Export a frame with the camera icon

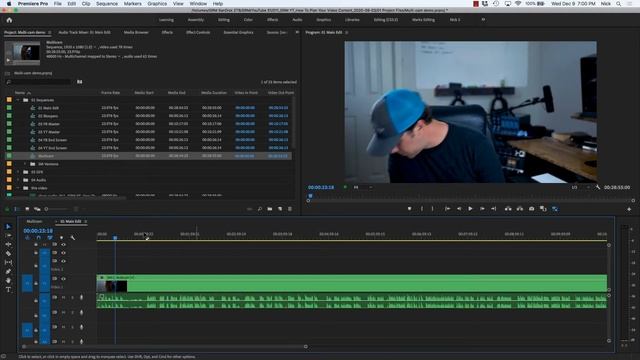click(x=531, y=209)
